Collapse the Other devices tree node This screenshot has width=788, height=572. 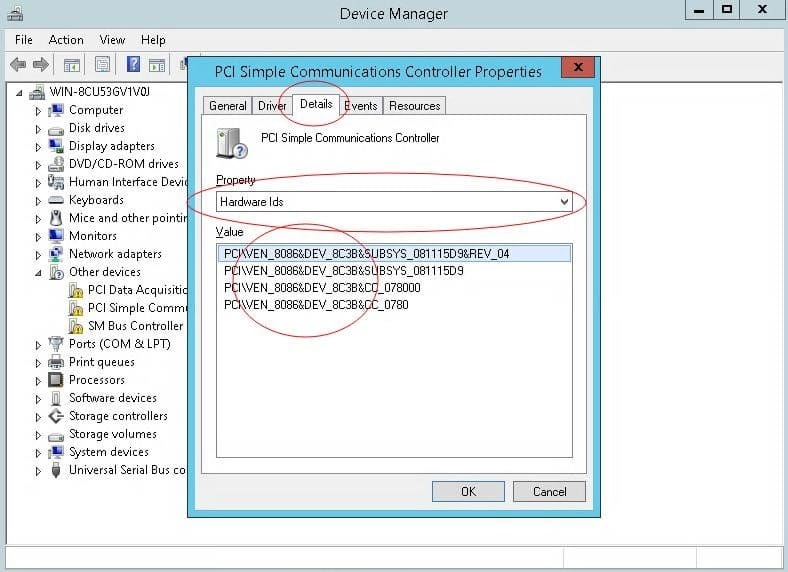(38, 272)
